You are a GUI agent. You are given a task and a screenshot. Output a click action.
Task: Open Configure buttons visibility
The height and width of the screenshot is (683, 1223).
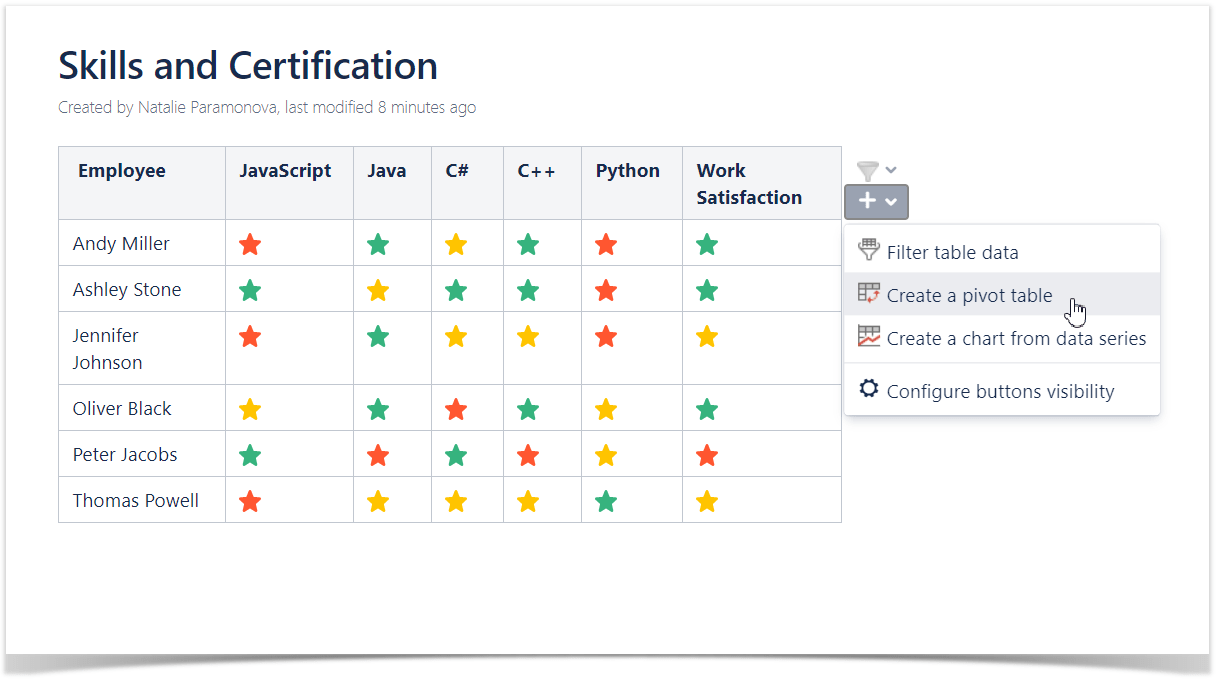1000,392
